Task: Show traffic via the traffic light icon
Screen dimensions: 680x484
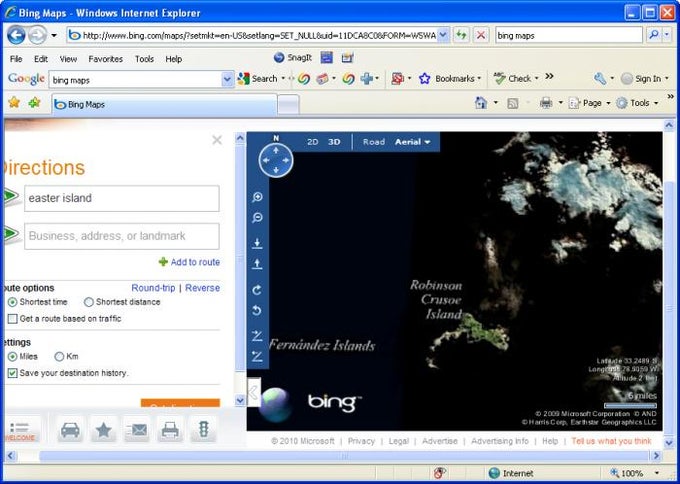Action: click(203, 430)
